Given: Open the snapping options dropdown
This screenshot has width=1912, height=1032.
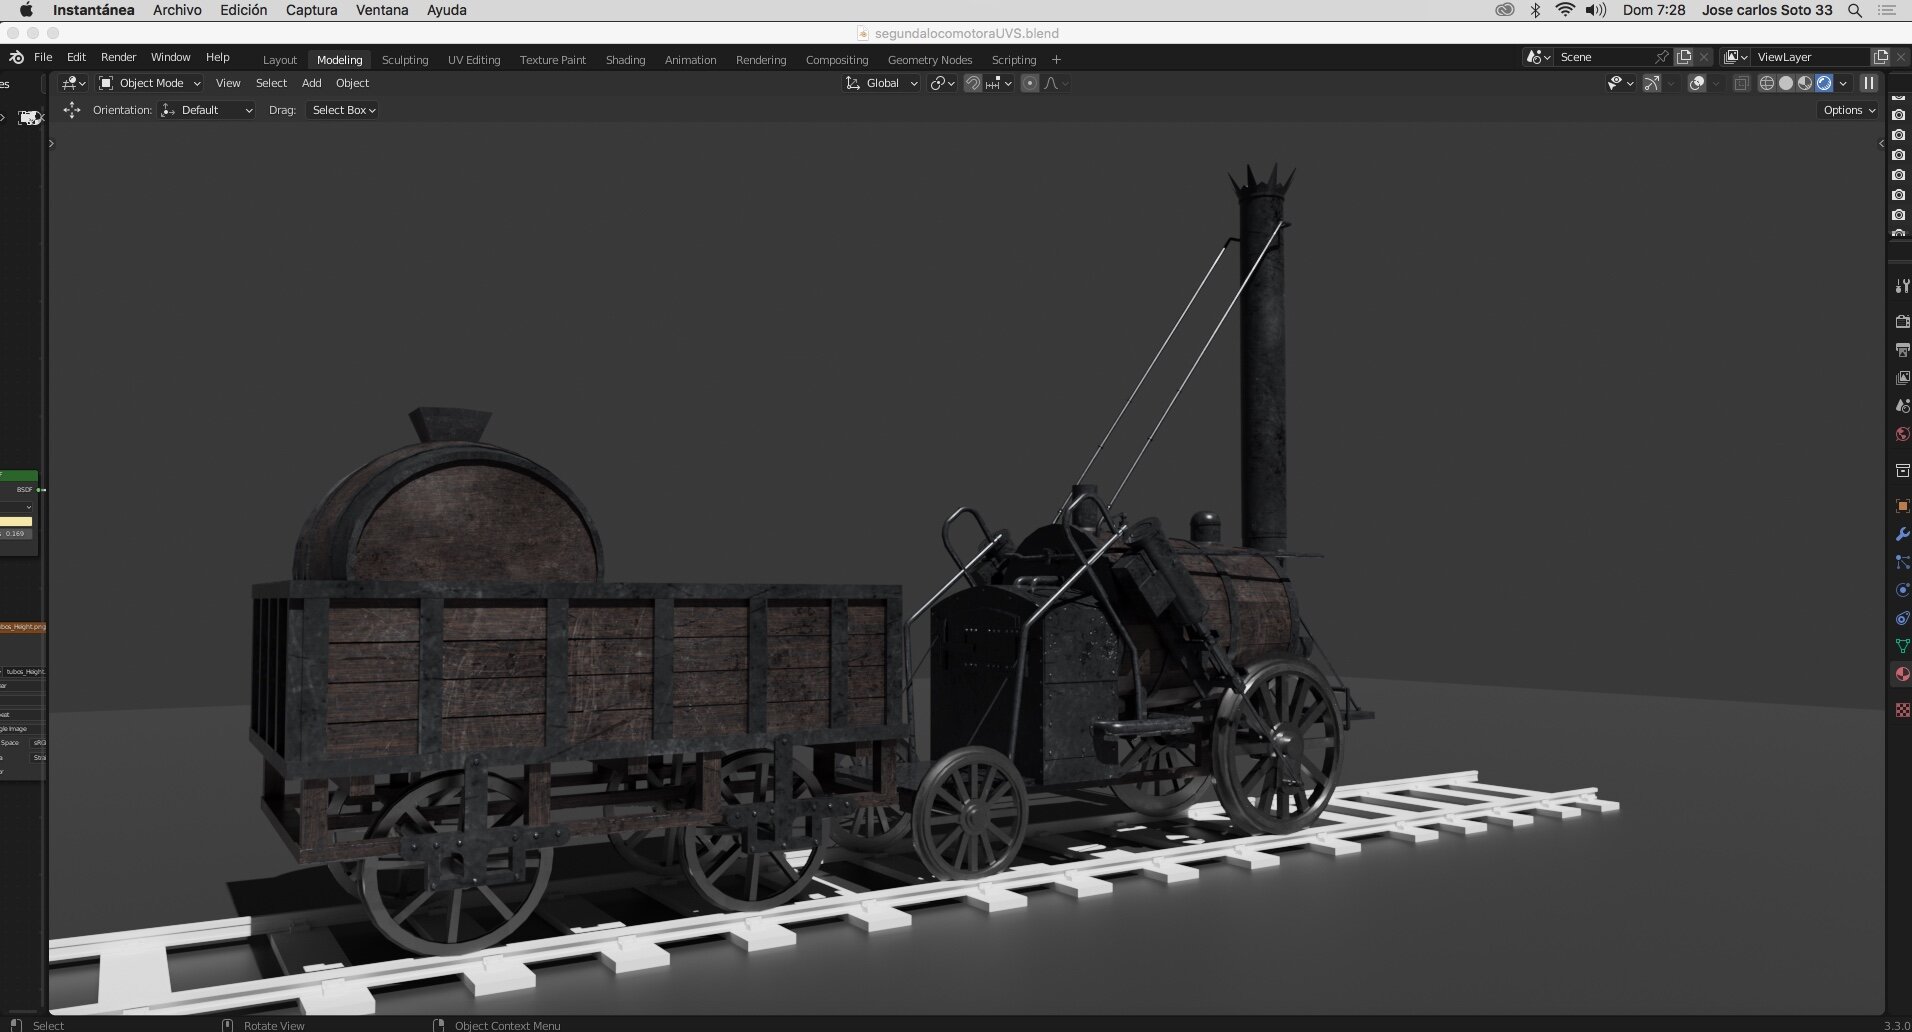Looking at the screenshot, I should pyautogui.click(x=999, y=83).
